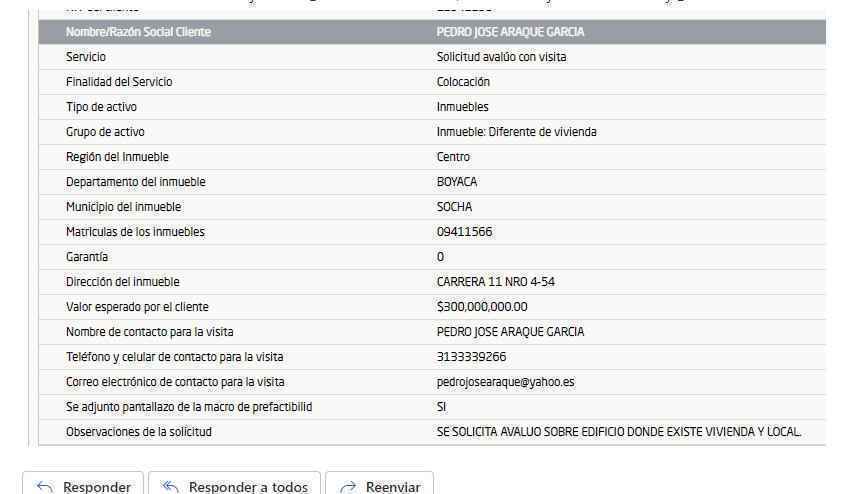Click the email pedrojosearaque@yahoo.es

tap(505, 382)
